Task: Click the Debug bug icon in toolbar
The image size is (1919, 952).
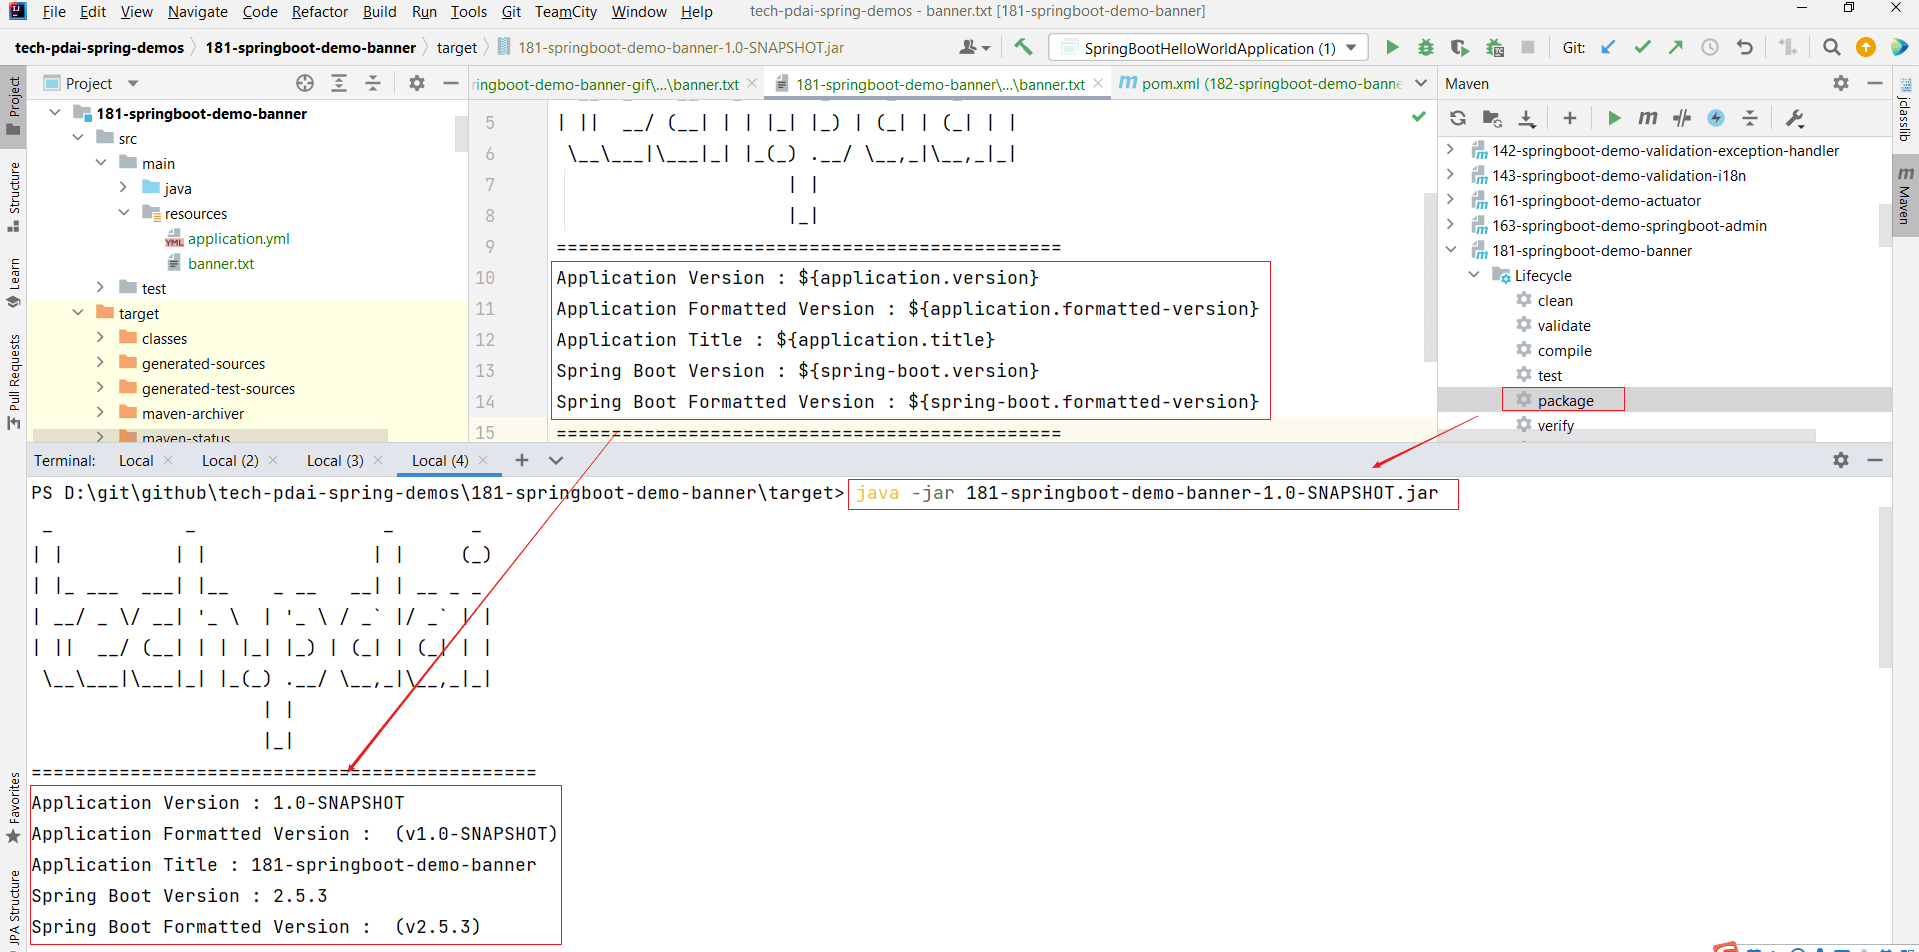Action: point(1425,47)
